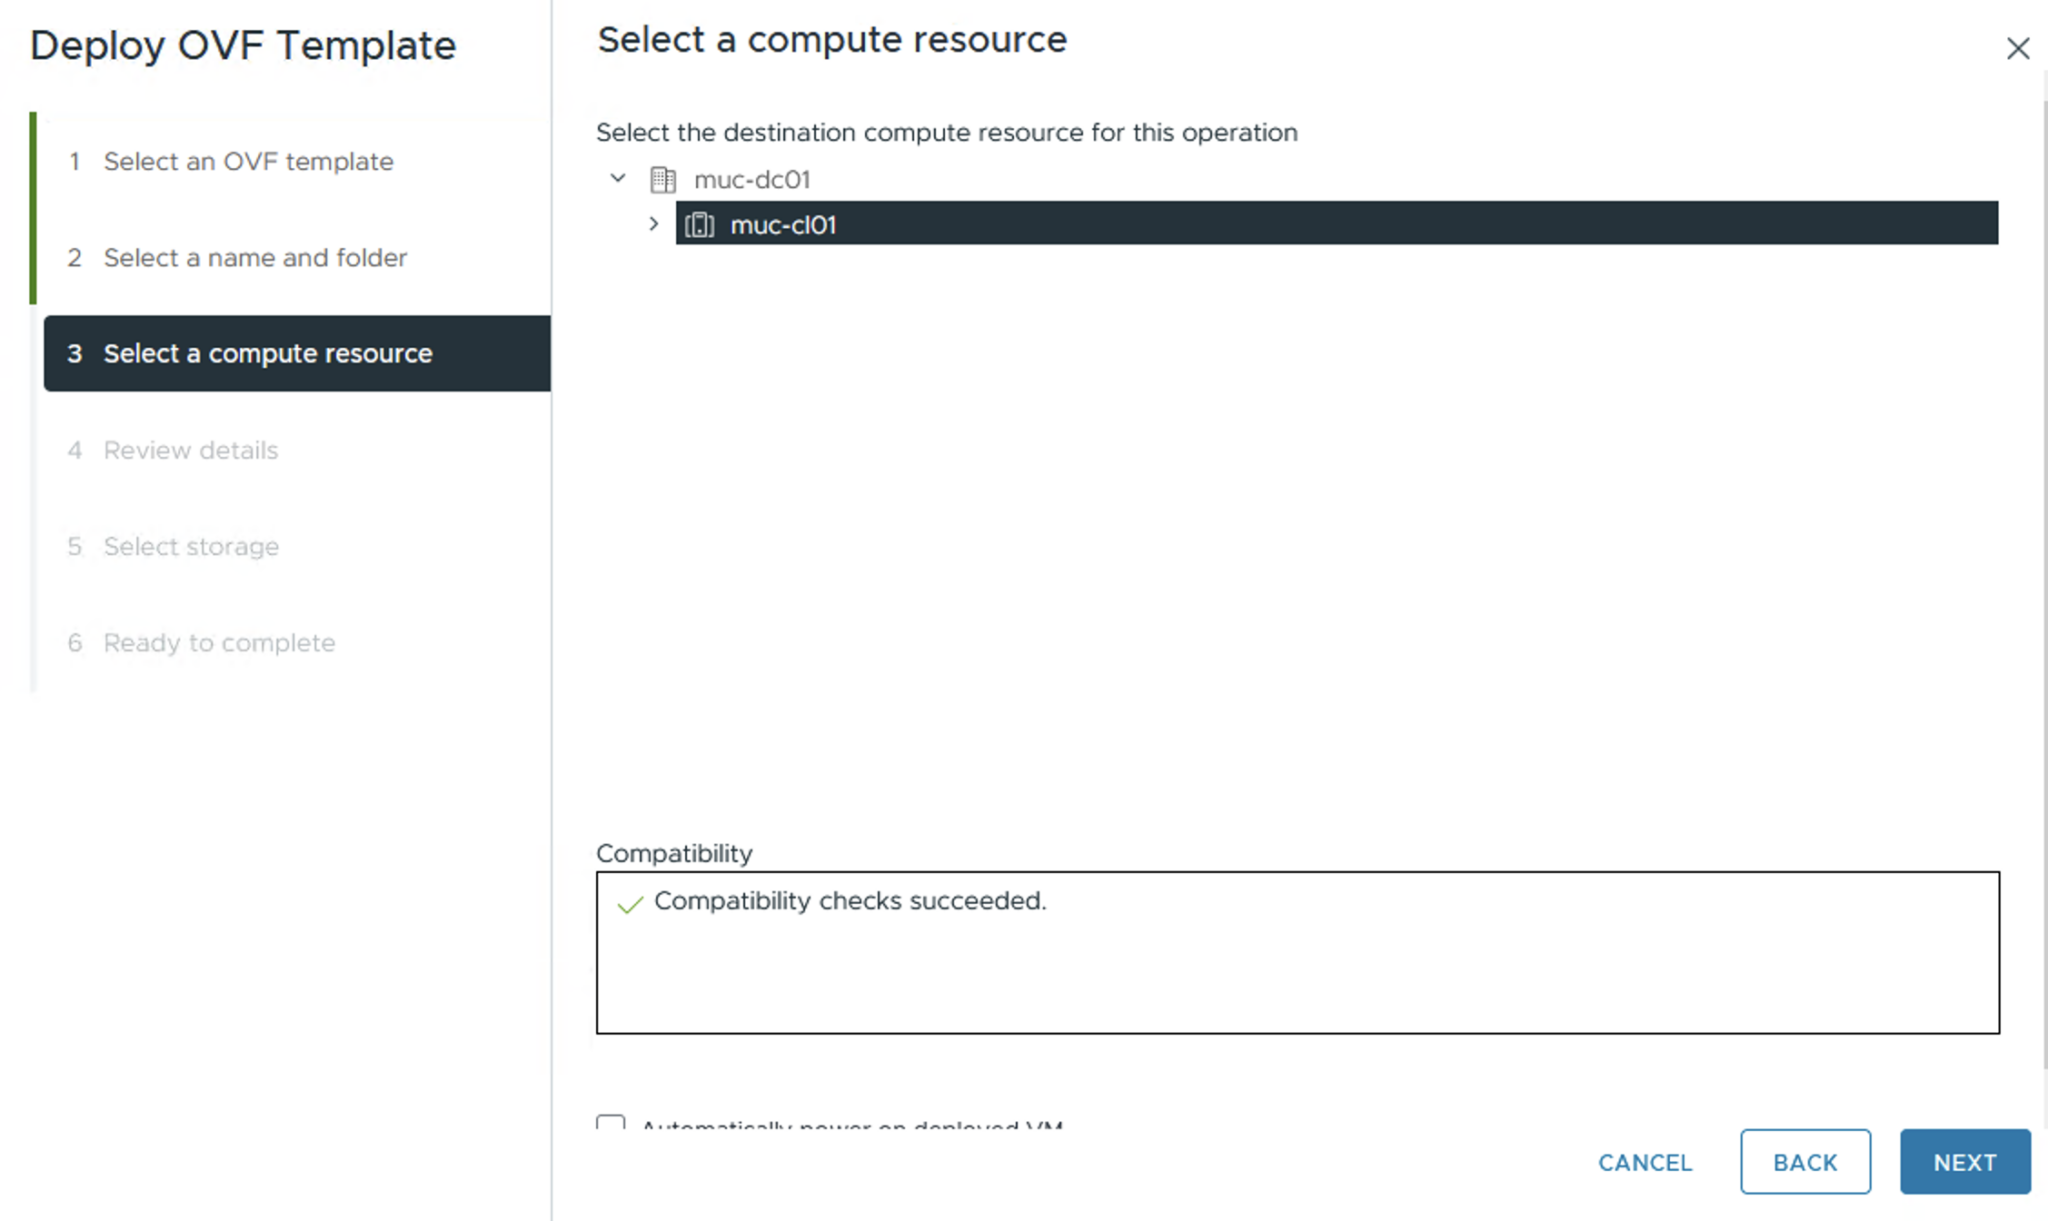This screenshot has height=1221, width=2048.
Task: Click step 6 Ready to complete
Action: tap(219, 643)
